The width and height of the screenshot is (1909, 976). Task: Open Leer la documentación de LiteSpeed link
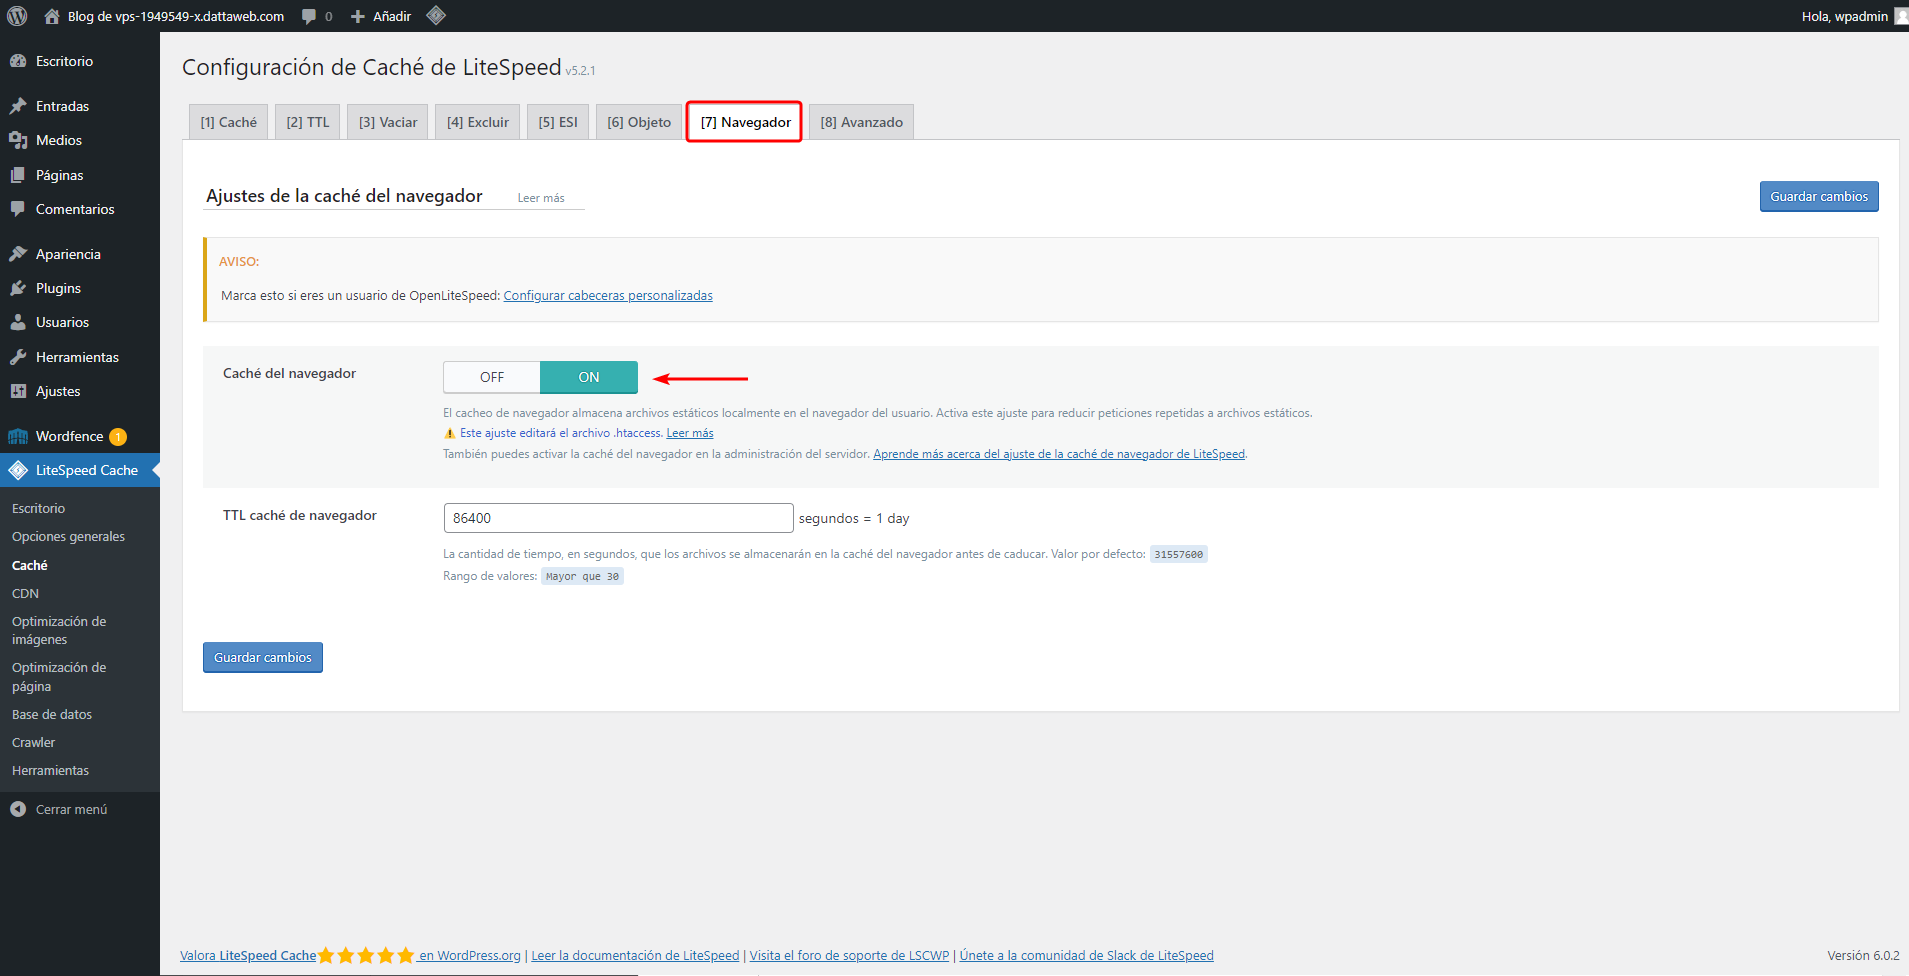pyautogui.click(x=635, y=955)
